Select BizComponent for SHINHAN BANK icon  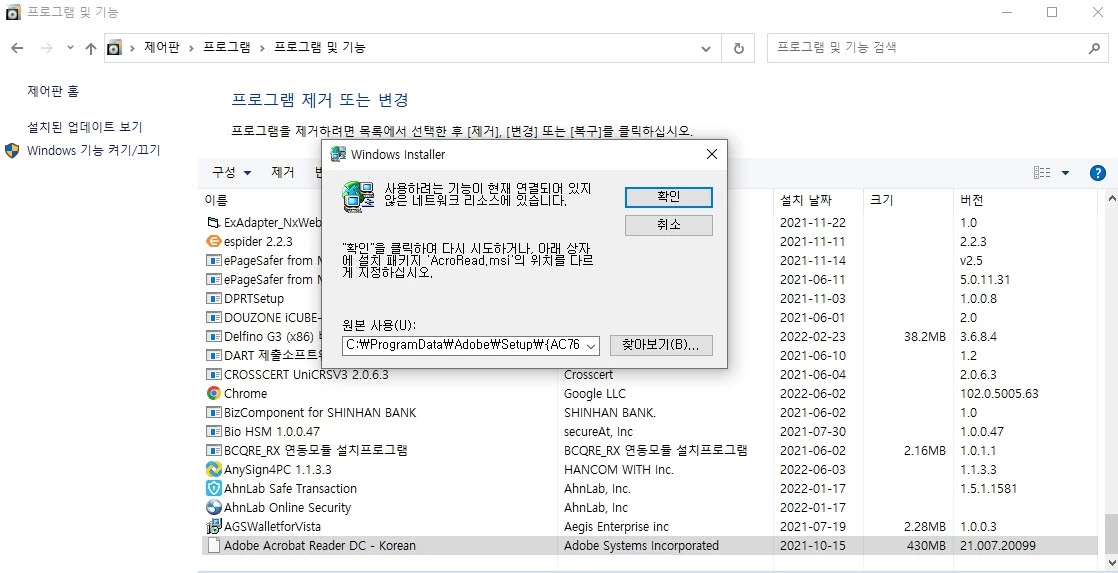pyautogui.click(x=213, y=413)
